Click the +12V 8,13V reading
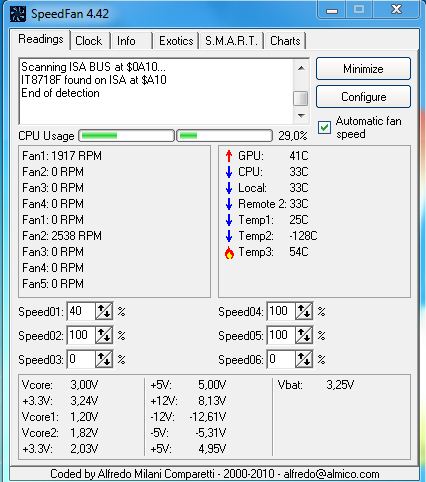This screenshot has height=482, width=426. [189, 401]
